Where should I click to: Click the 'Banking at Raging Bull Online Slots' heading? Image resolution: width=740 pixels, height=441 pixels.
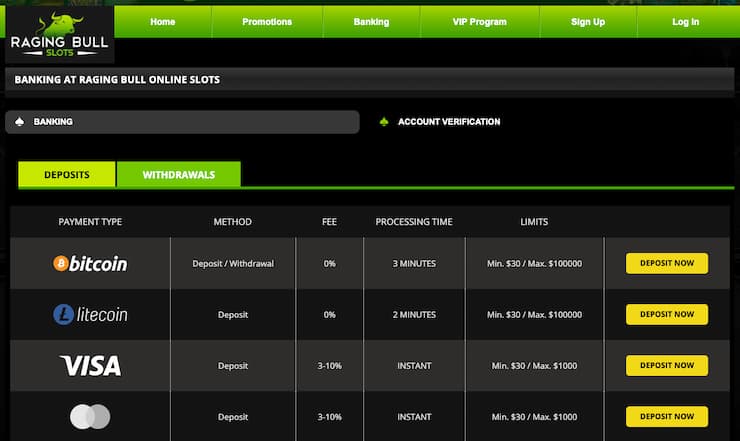[117, 80]
